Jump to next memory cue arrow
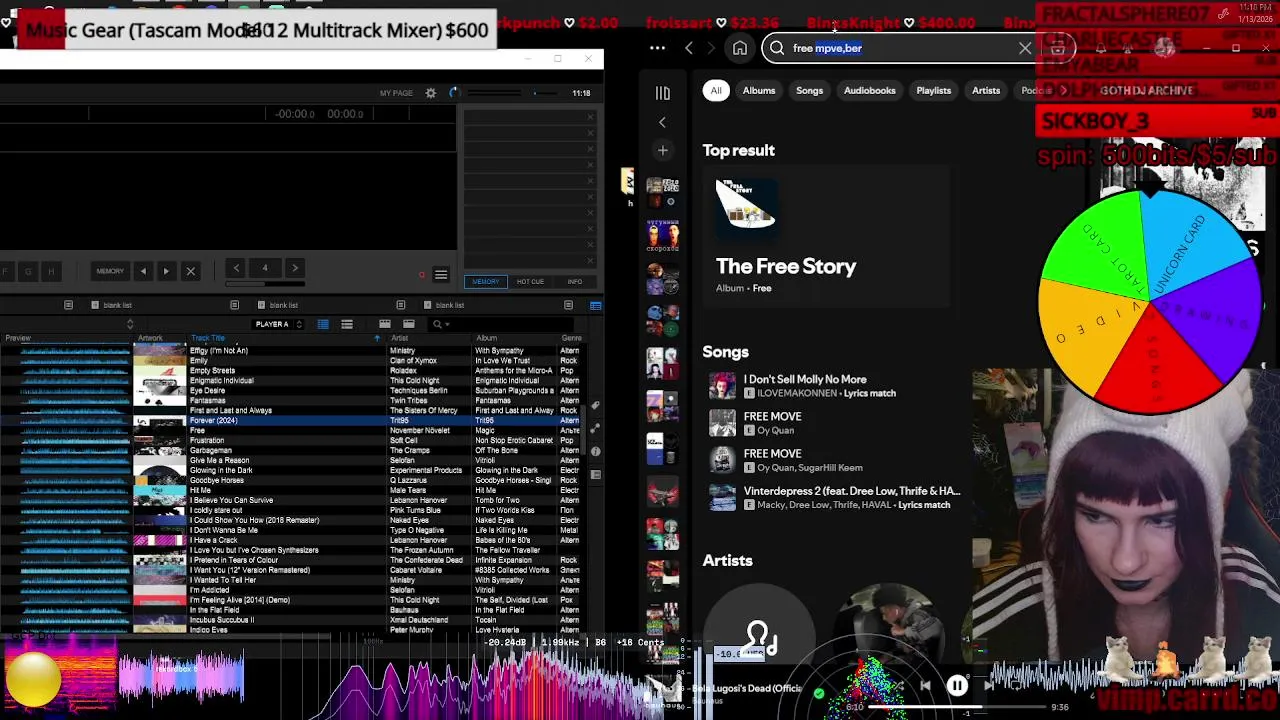 [x=166, y=271]
